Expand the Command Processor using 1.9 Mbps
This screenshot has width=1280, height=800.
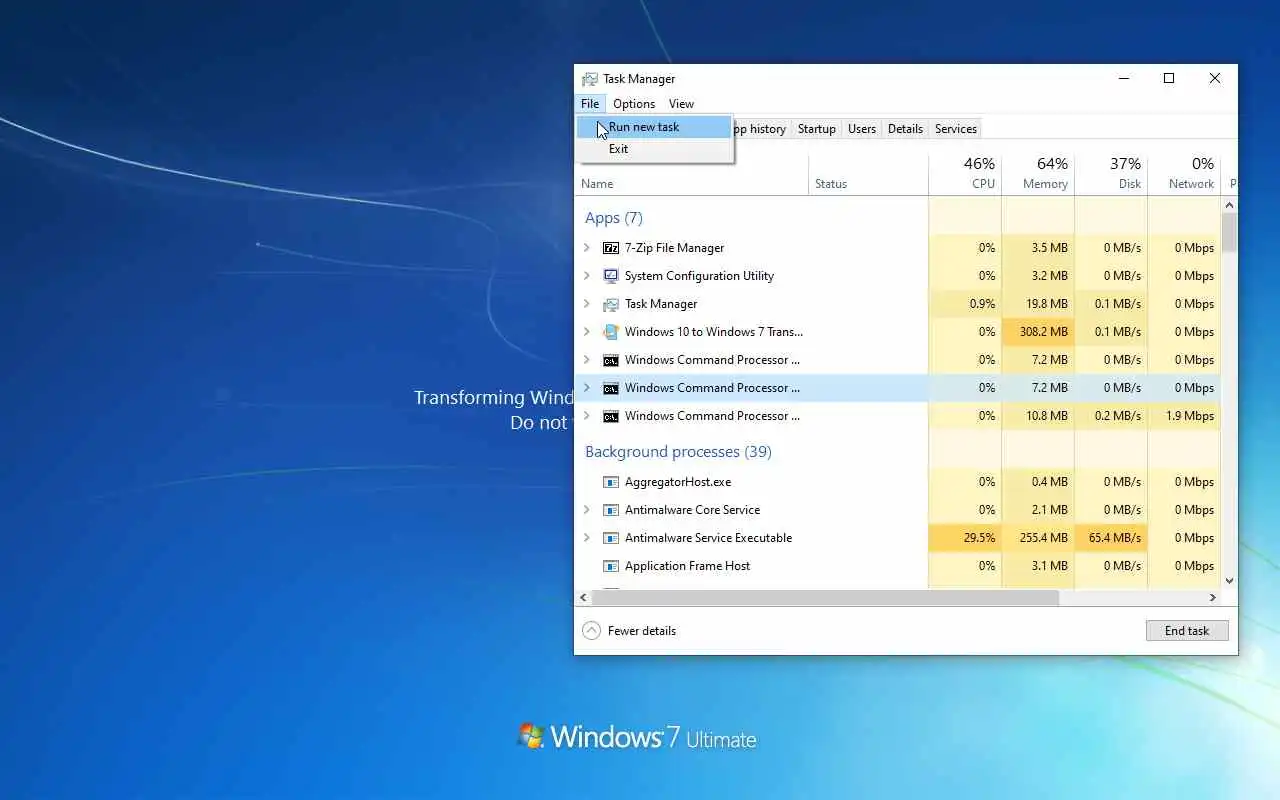coord(587,416)
